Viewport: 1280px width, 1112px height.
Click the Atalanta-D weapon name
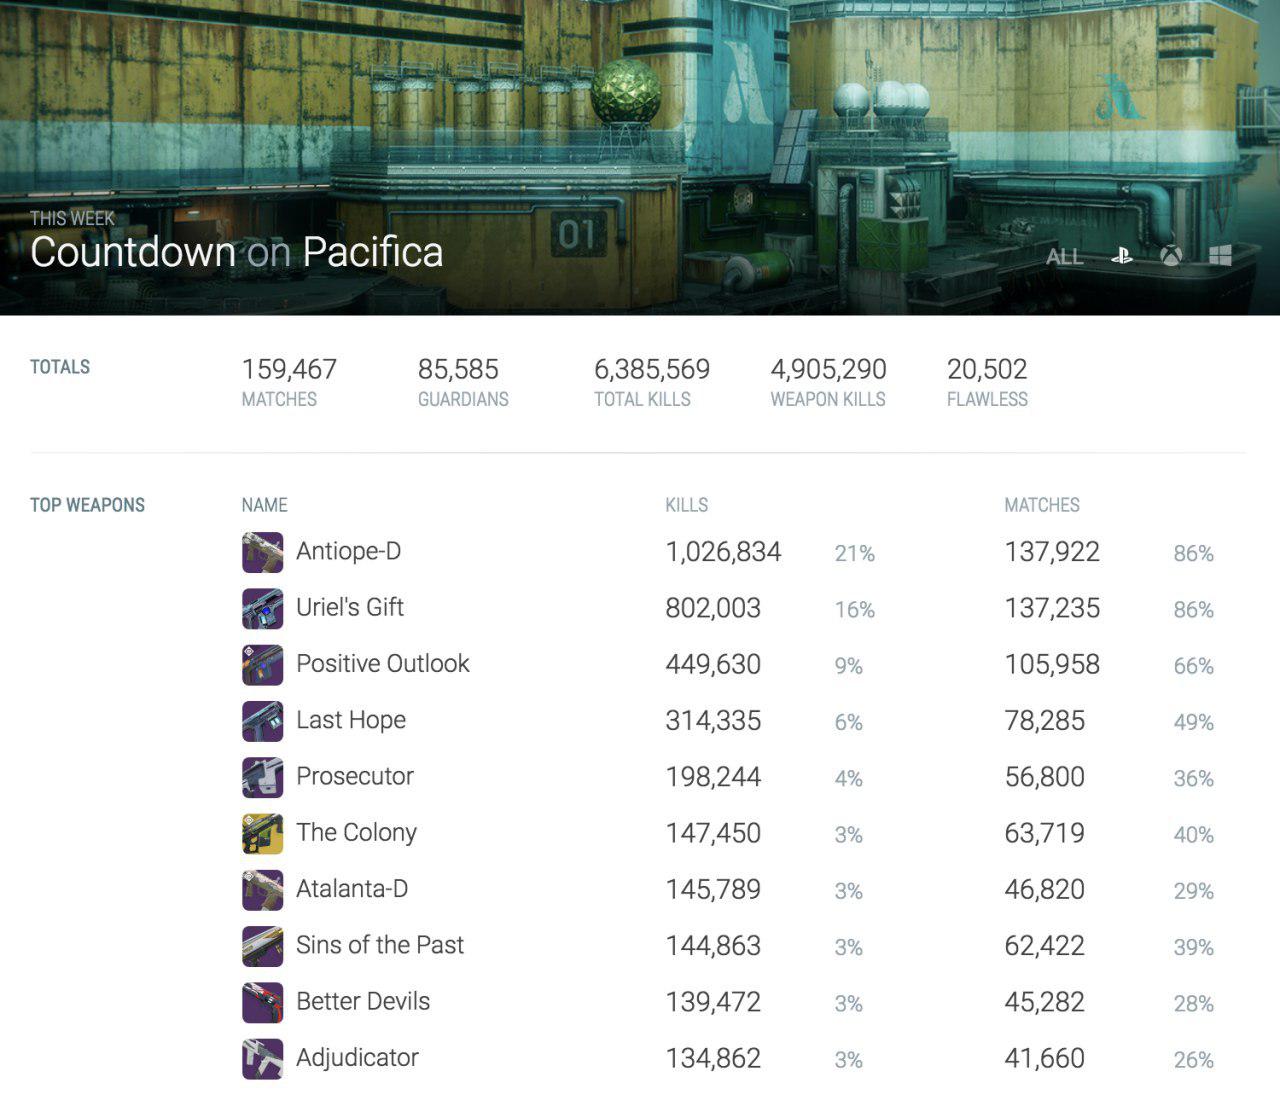pos(352,888)
